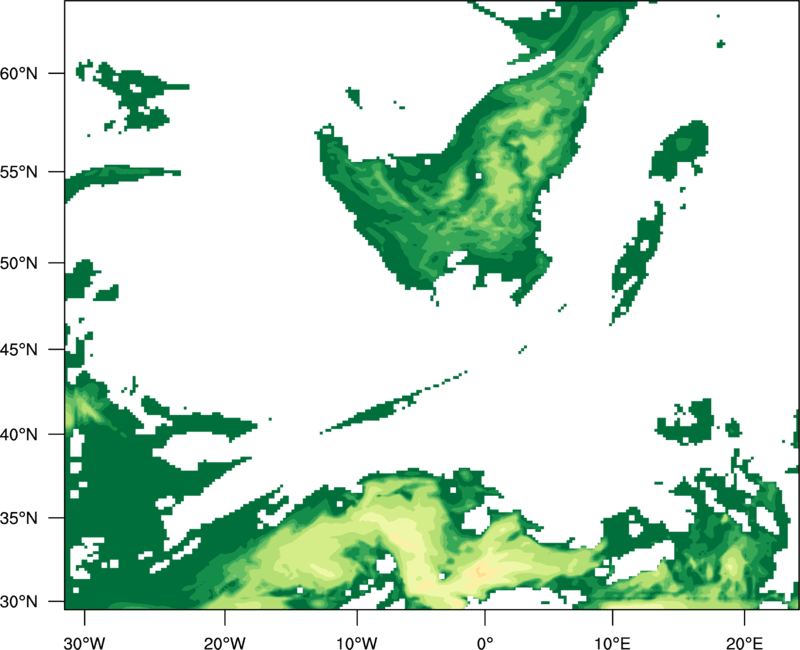The image size is (800, 650).
Task: Click the 60°N latitude axis label
Action: (x=19, y=73)
